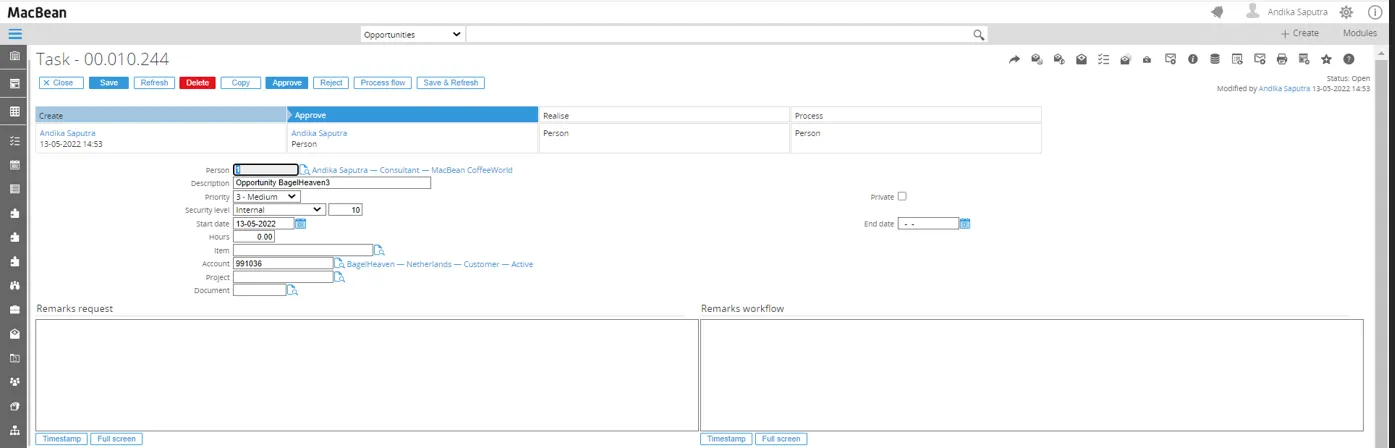1395x448 pixels.
Task: Click the search magnifier icon
Action: point(979,34)
